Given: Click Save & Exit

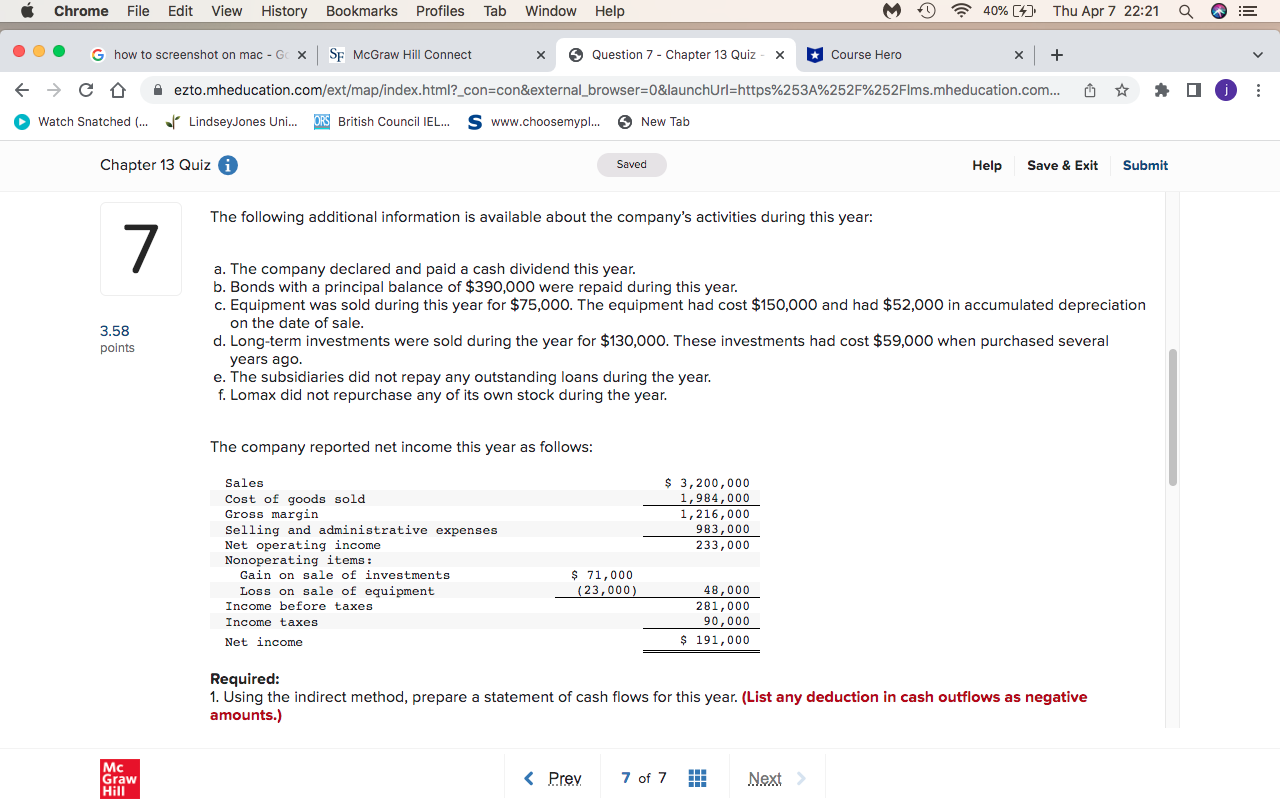Looking at the screenshot, I should coord(1062,165).
